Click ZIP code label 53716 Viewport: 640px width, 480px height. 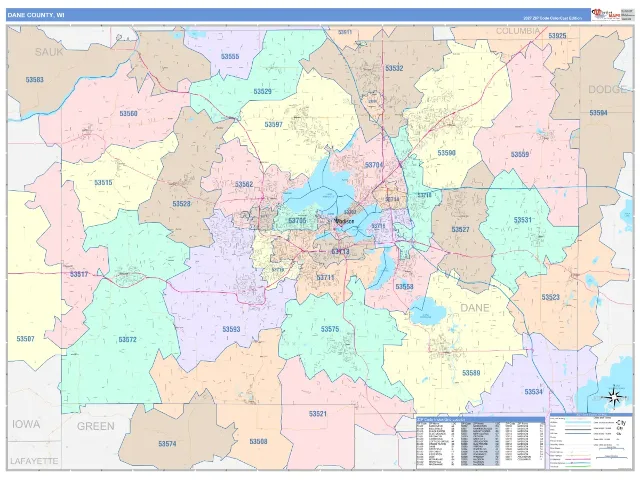[378, 226]
